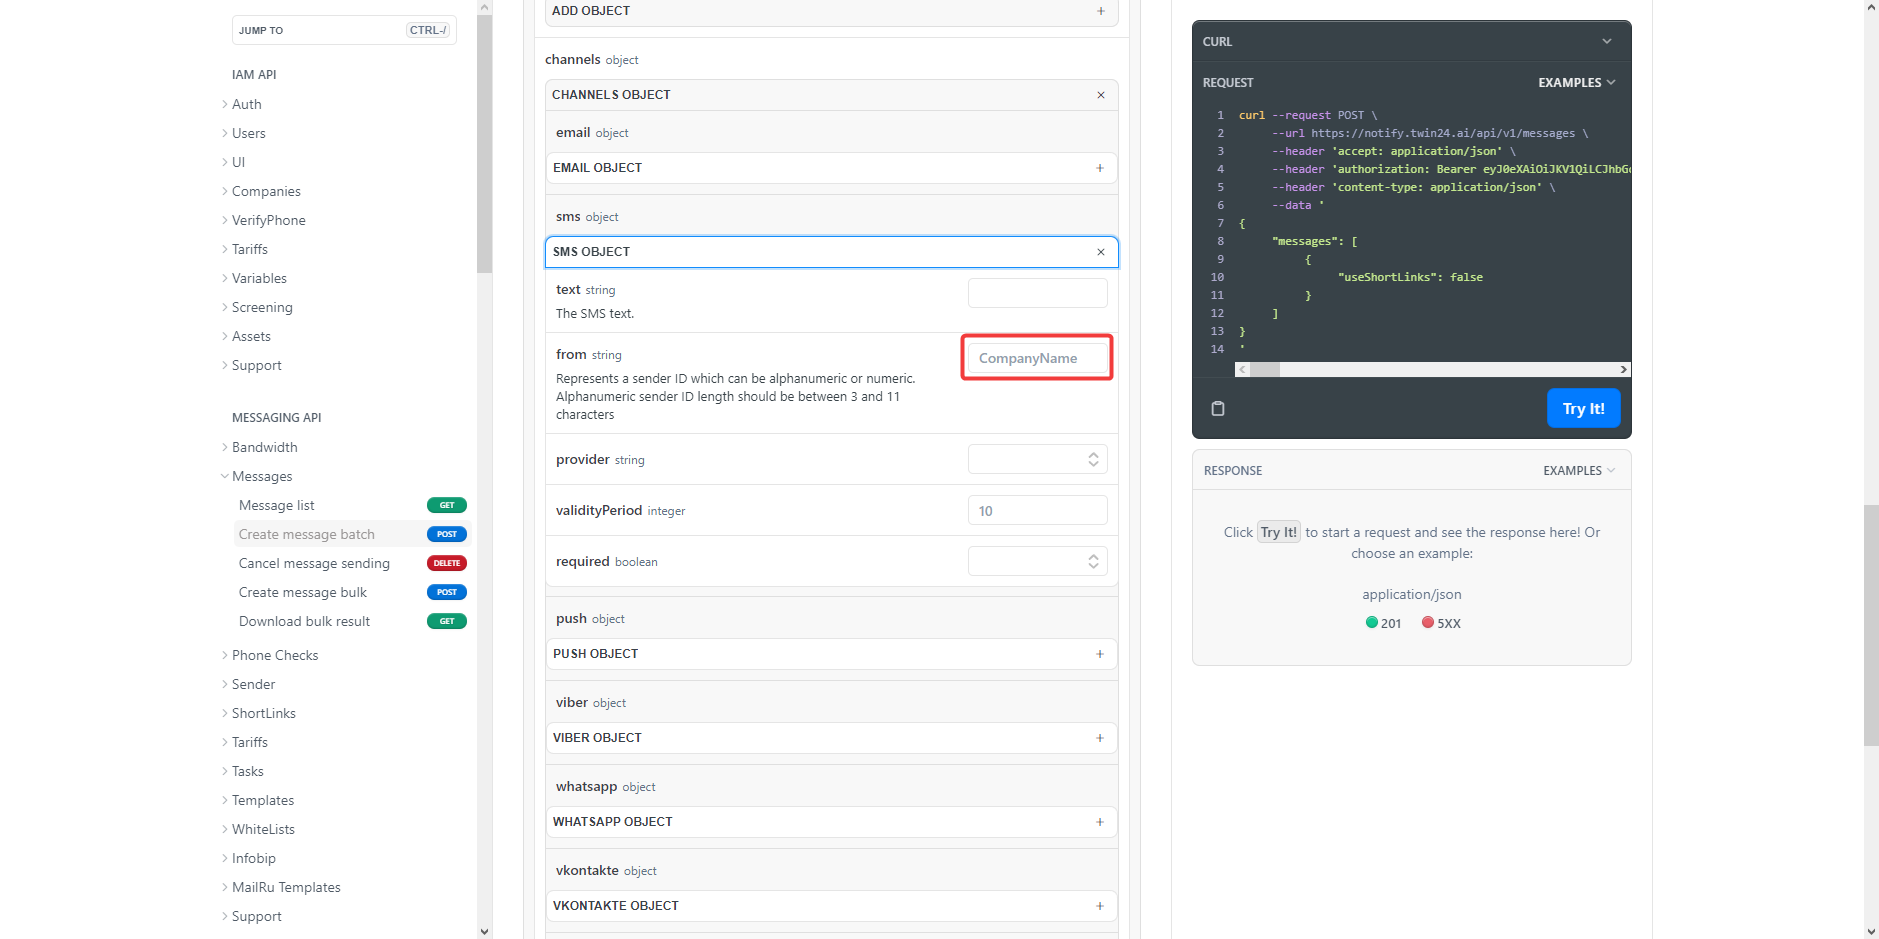Expand the Screening sidebar section
Image resolution: width=1879 pixels, height=939 pixels.
[262, 307]
